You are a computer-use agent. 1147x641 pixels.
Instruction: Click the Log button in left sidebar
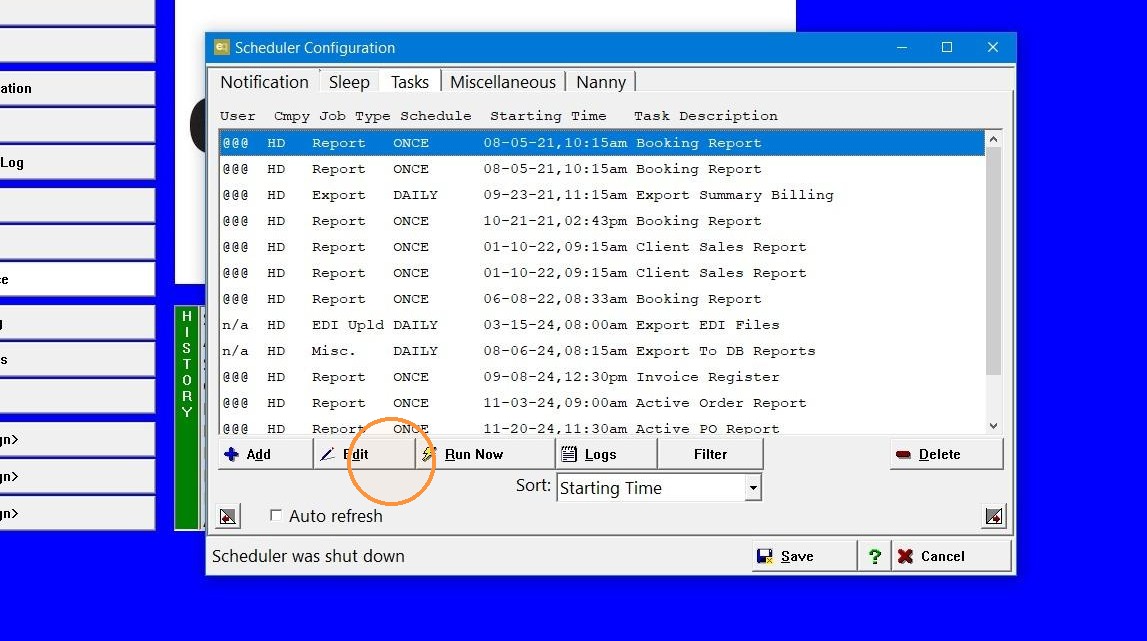[77, 162]
